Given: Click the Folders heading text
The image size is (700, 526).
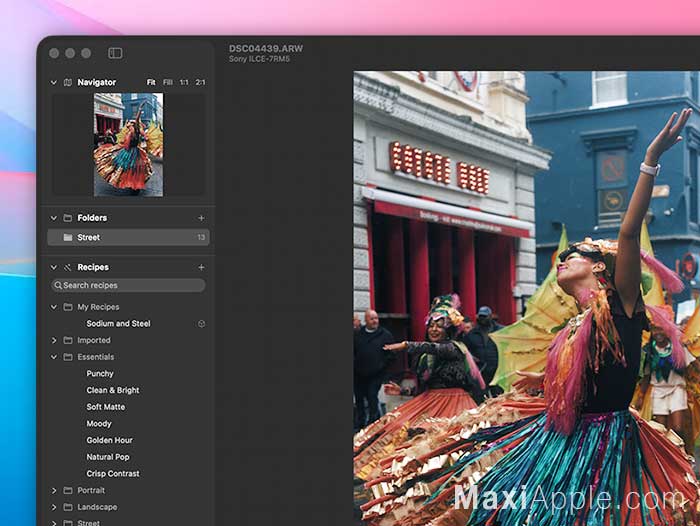Looking at the screenshot, I should point(92,218).
